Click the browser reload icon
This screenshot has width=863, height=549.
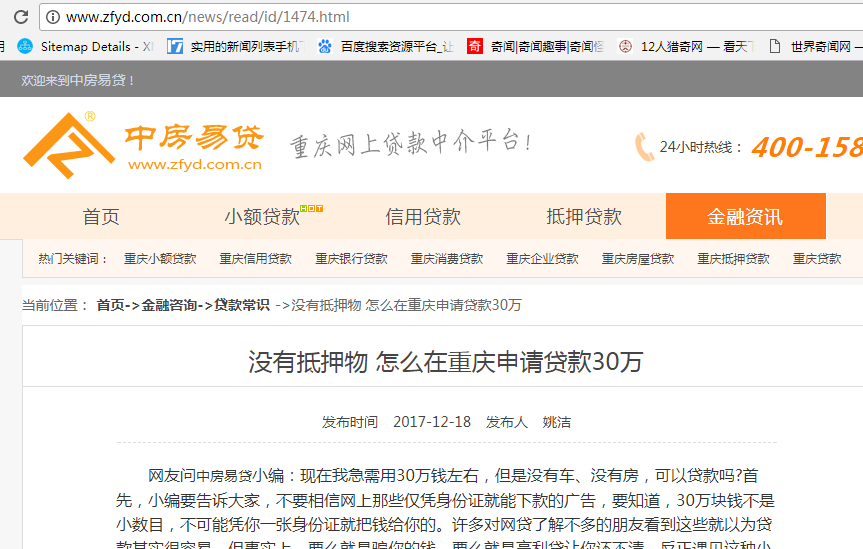[20, 17]
